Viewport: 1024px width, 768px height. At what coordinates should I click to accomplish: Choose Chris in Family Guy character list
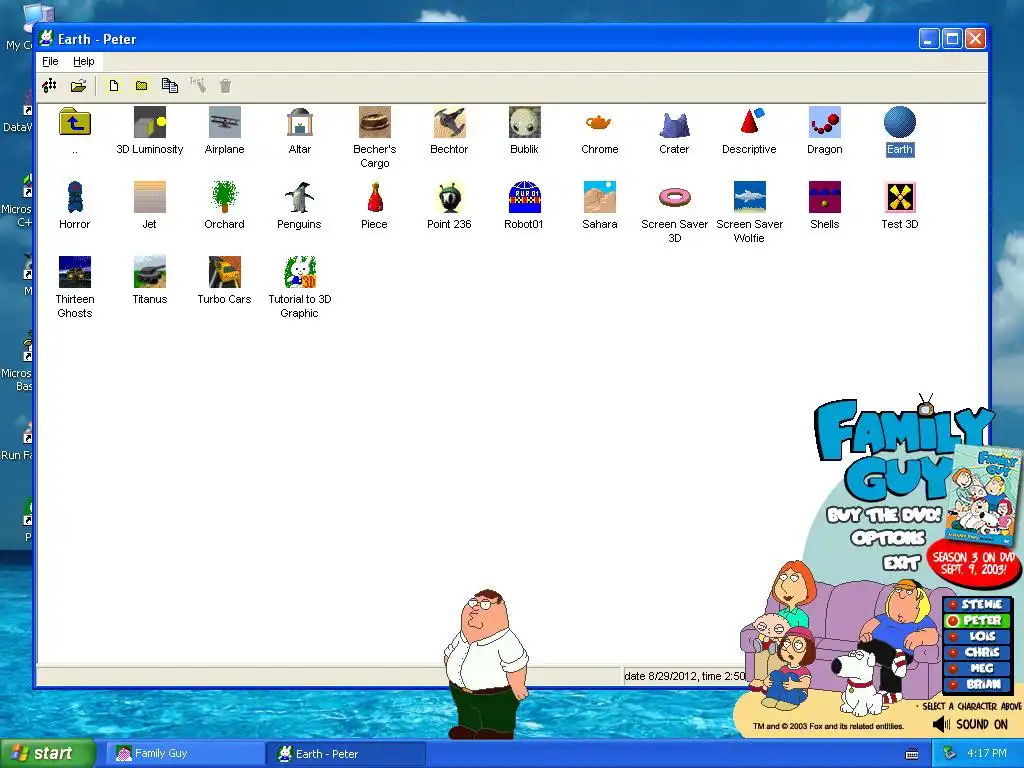[x=976, y=652]
